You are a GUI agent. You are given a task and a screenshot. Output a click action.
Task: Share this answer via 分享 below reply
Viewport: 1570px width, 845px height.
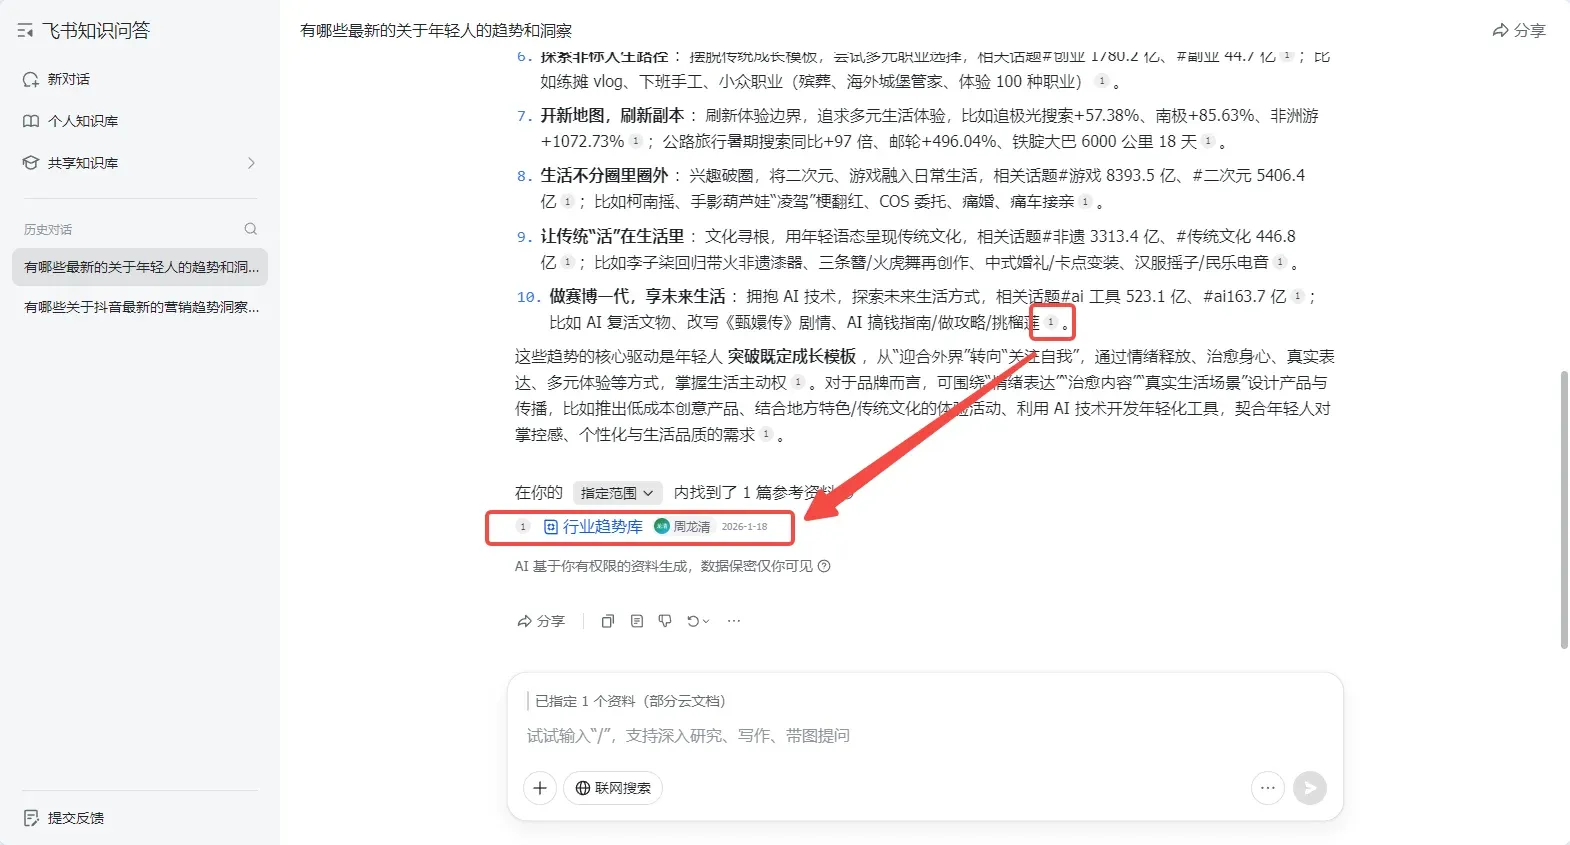point(541,621)
